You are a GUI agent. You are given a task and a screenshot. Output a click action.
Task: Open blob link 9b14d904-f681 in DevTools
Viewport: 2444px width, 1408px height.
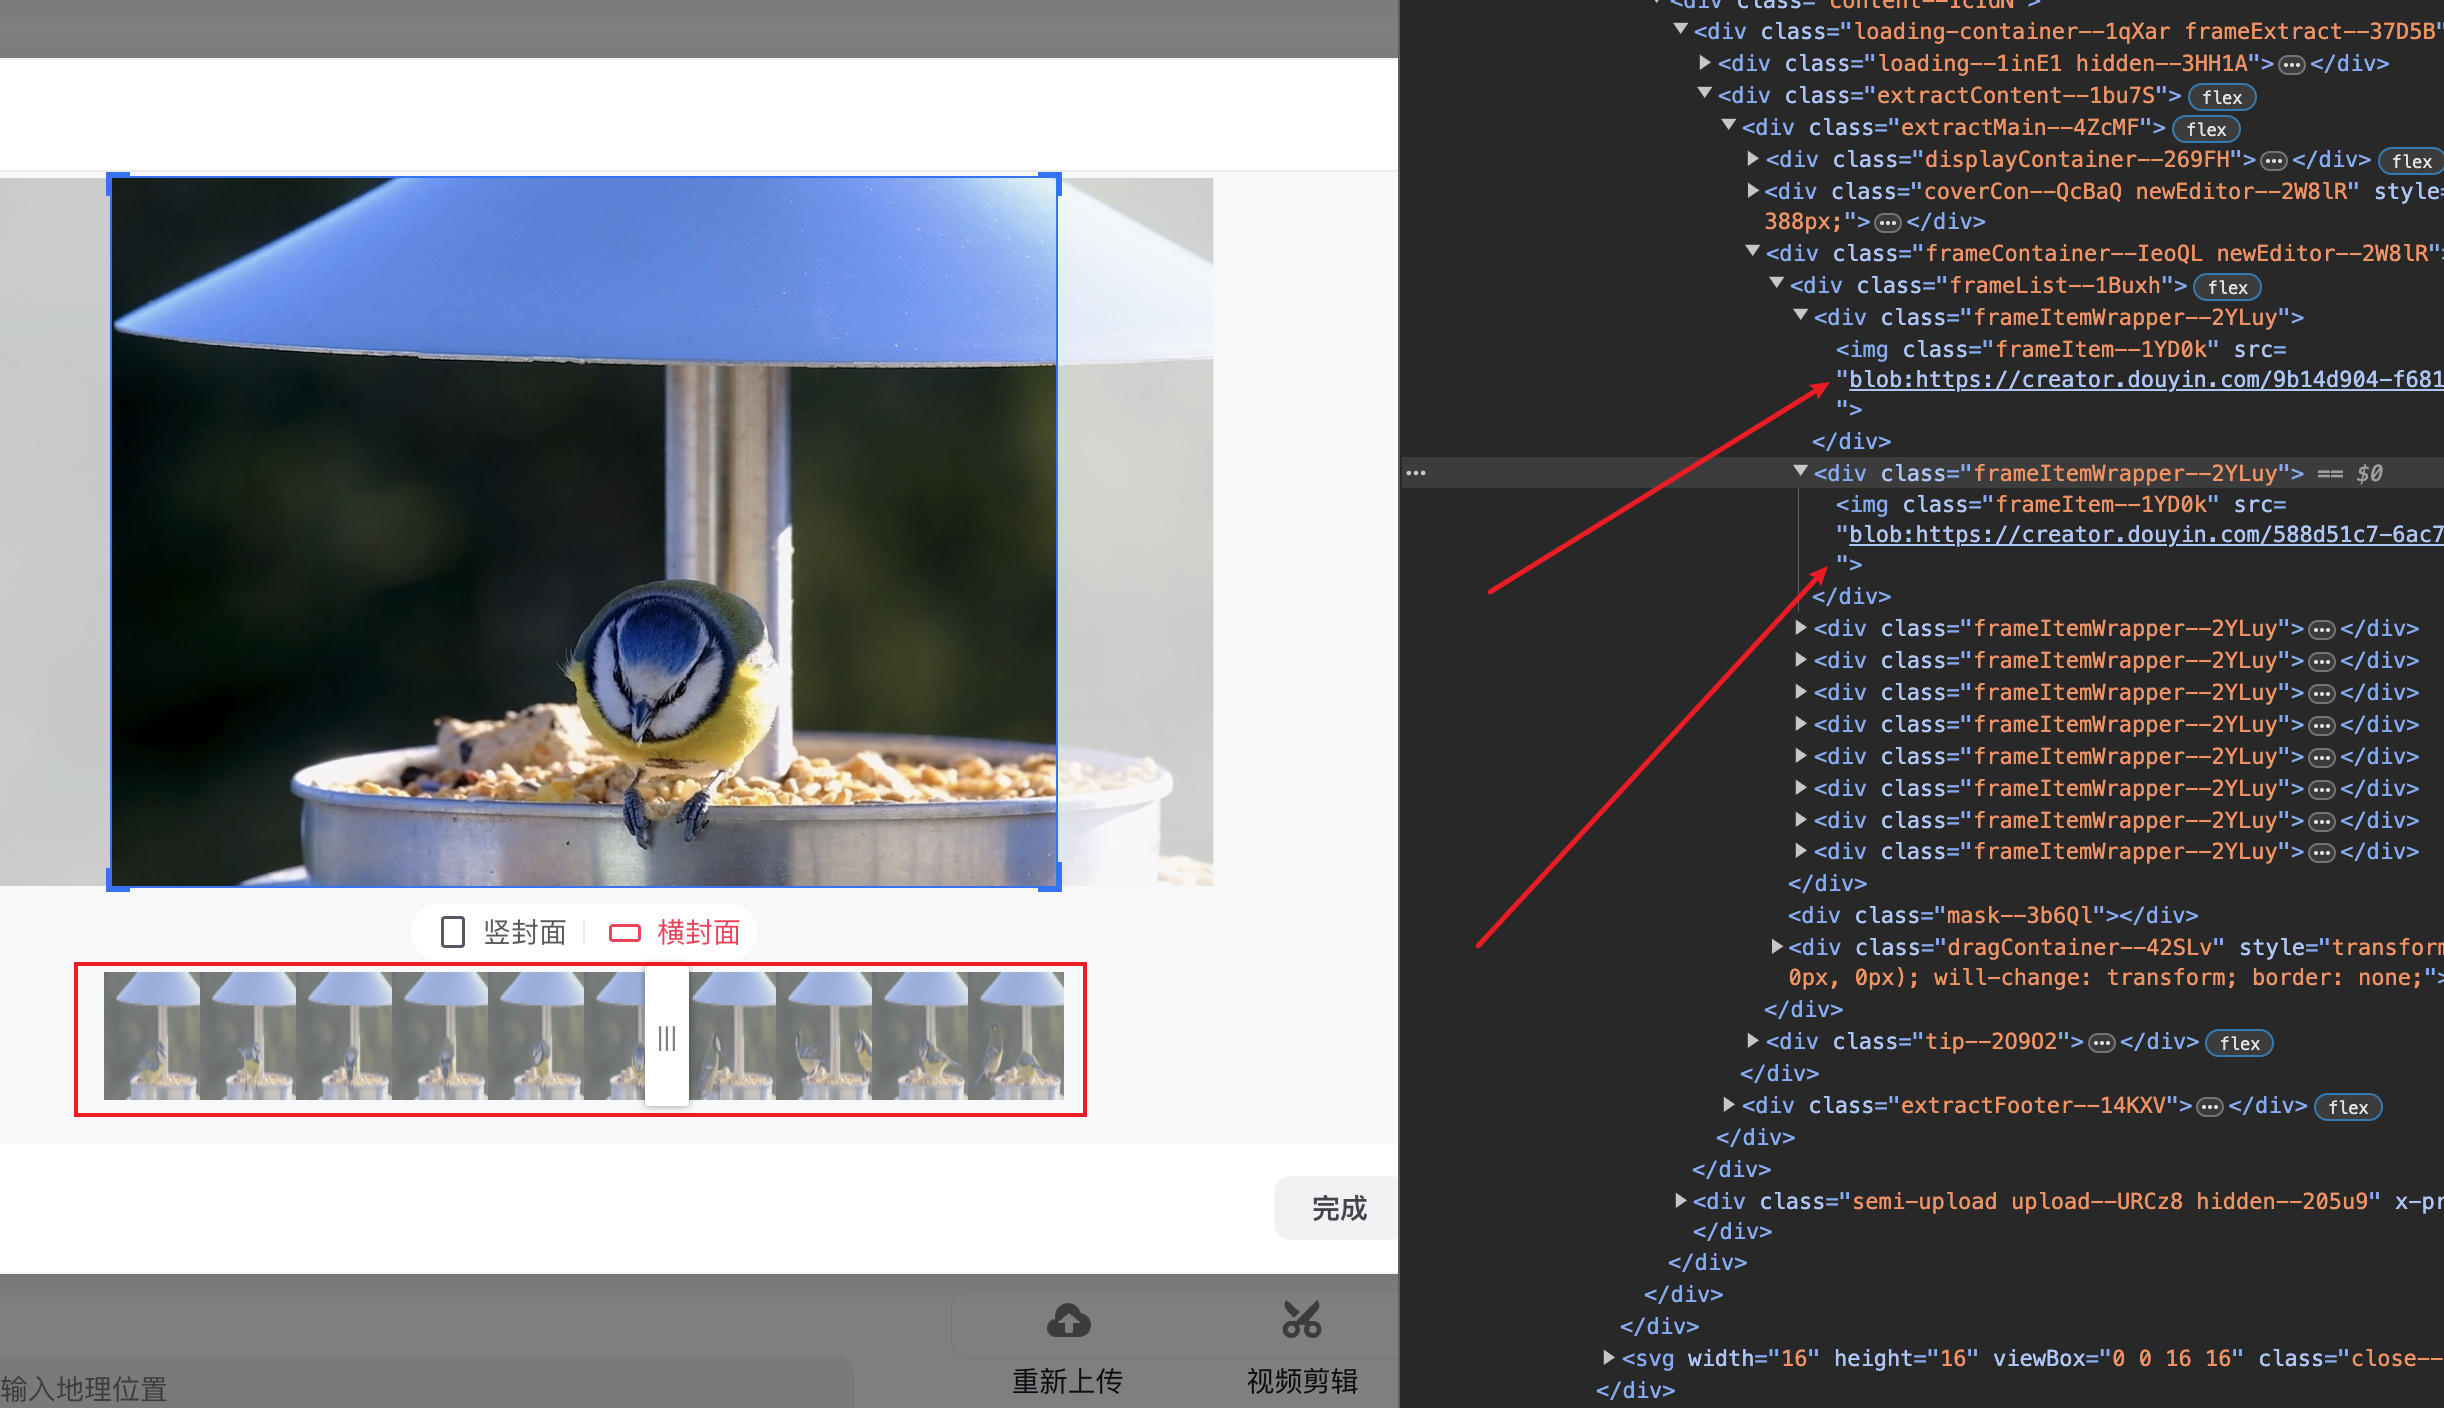(2146, 380)
